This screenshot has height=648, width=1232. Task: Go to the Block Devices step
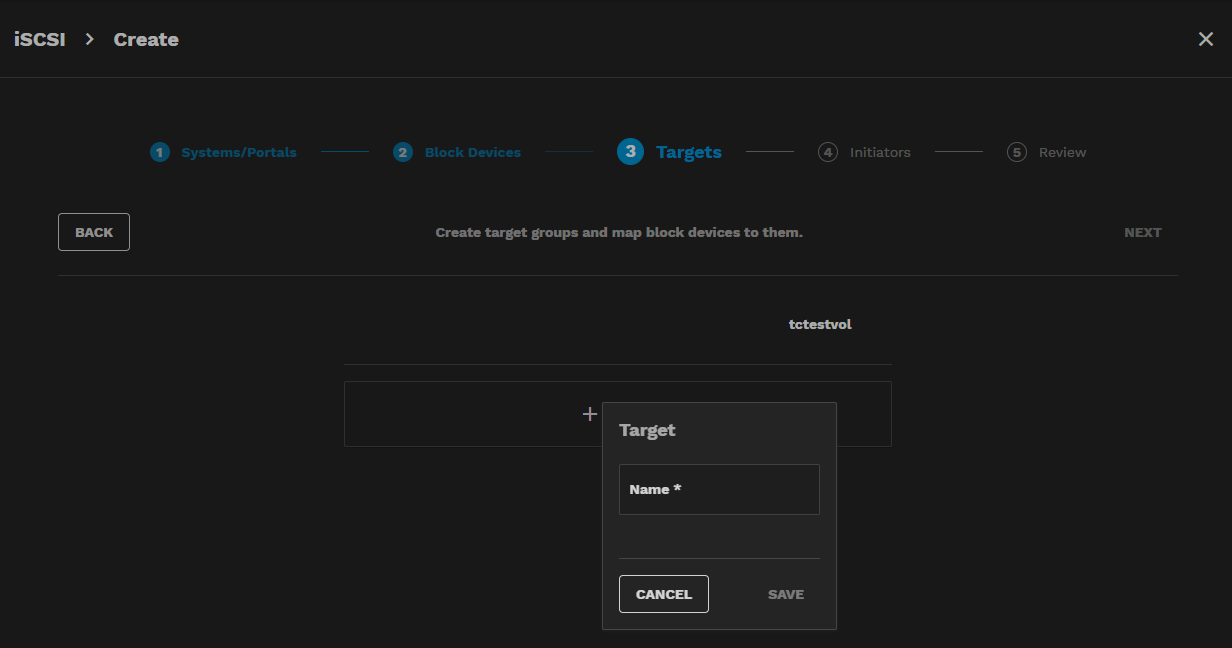click(472, 153)
